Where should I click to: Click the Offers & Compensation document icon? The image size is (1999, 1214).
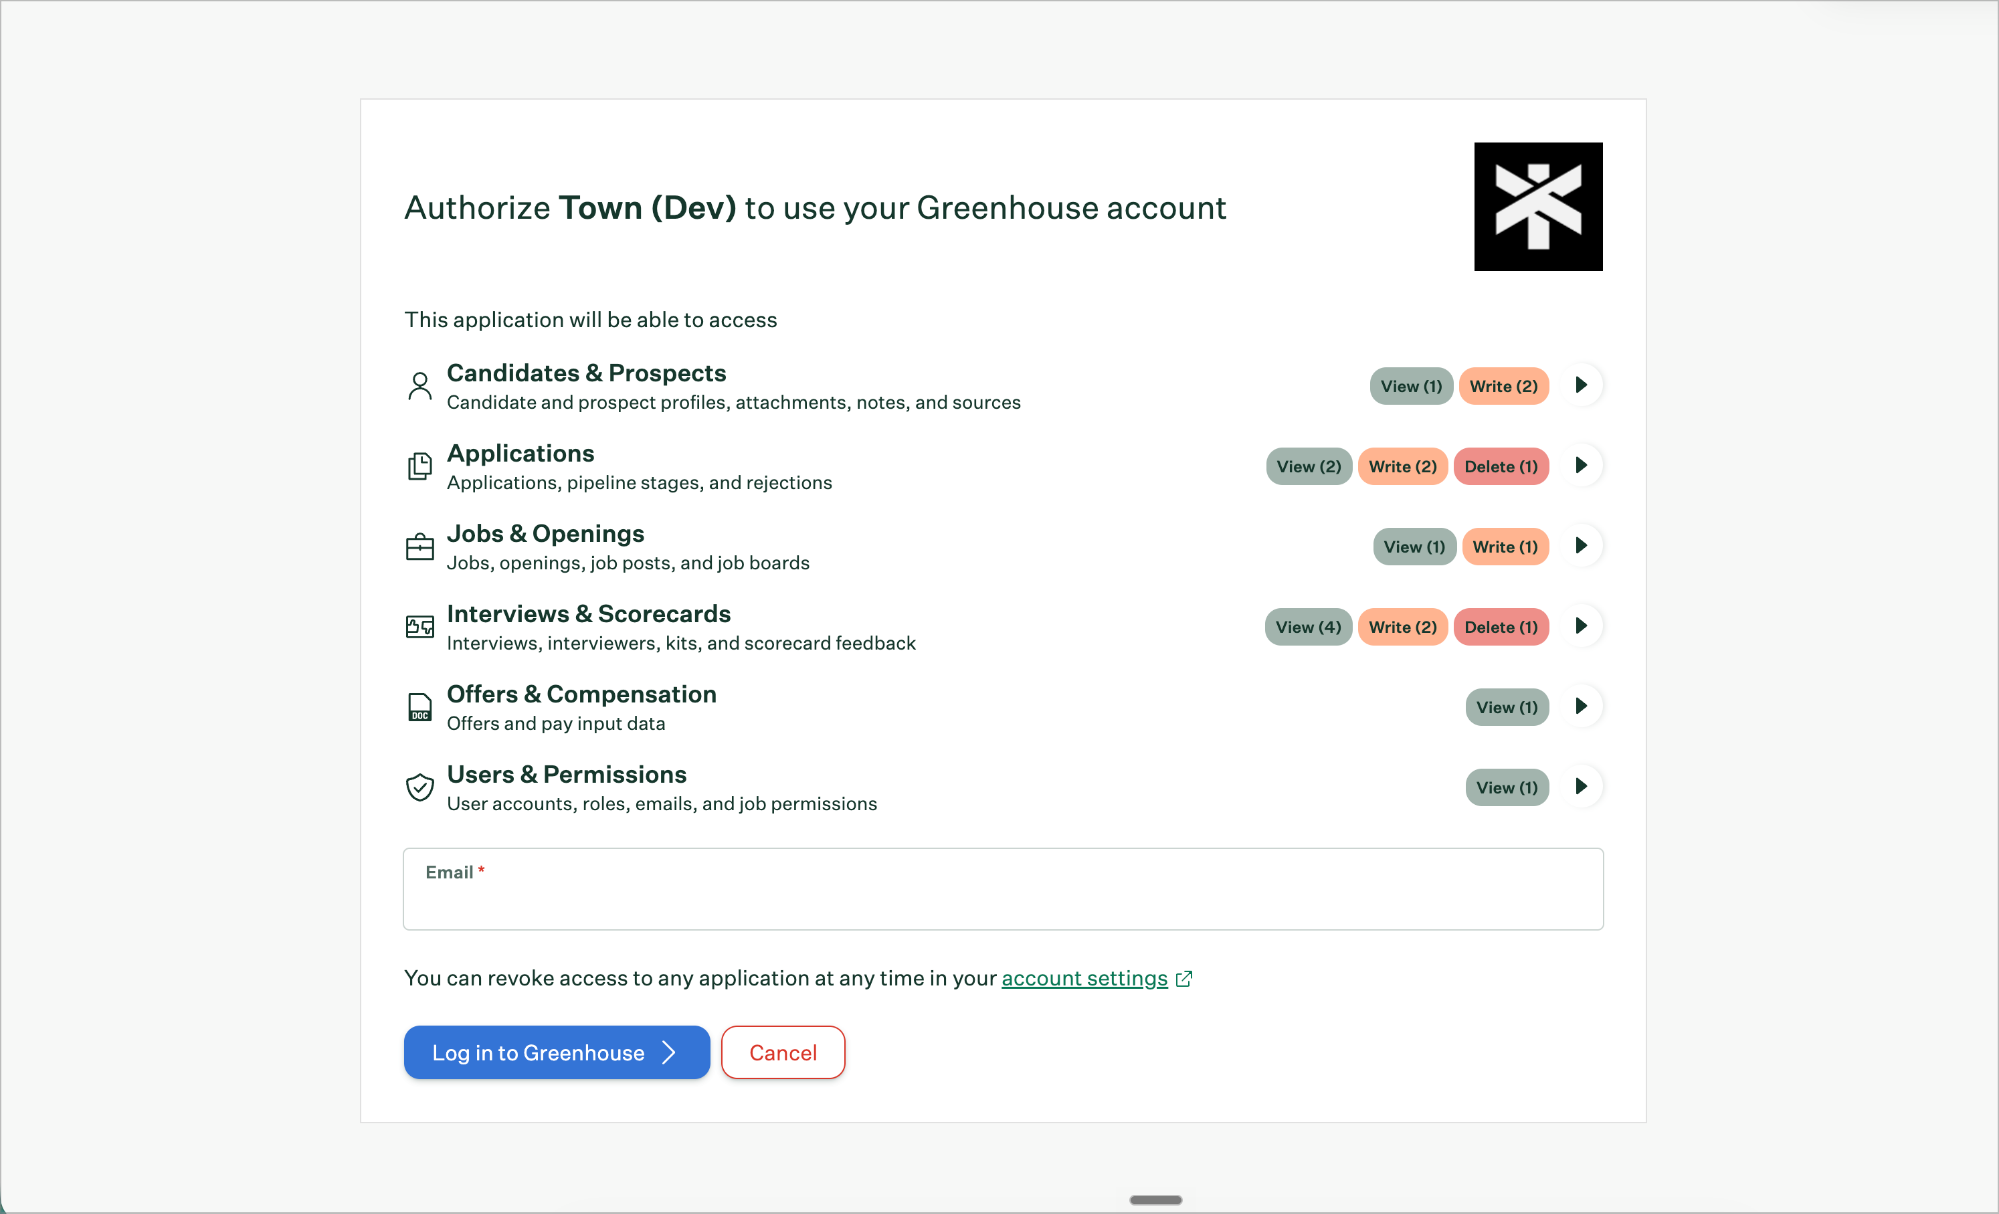pyautogui.click(x=420, y=707)
